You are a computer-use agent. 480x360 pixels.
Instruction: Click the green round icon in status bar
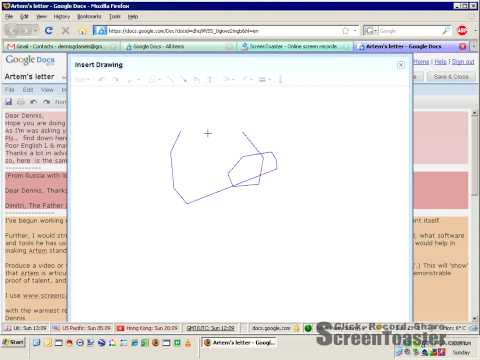pyautogui.click(x=308, y=328)
